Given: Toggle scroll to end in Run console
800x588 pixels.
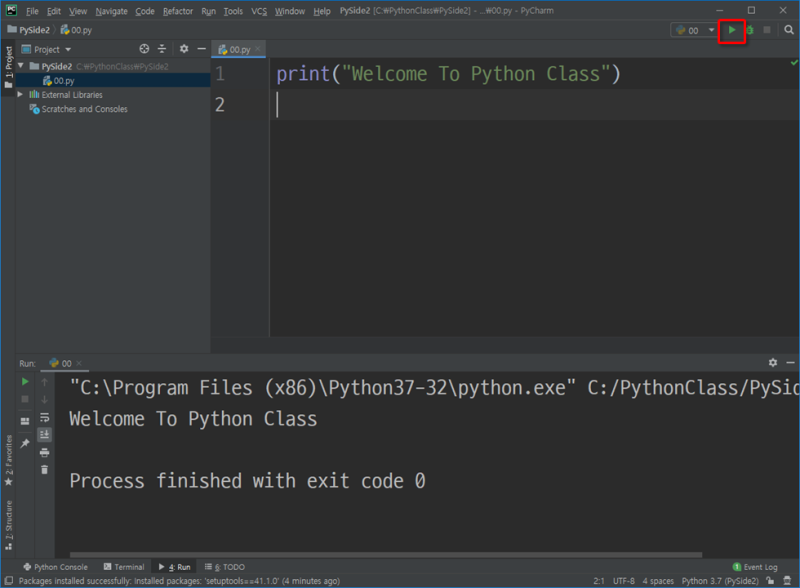Looking at the screenshot, I should coord(45,435).
